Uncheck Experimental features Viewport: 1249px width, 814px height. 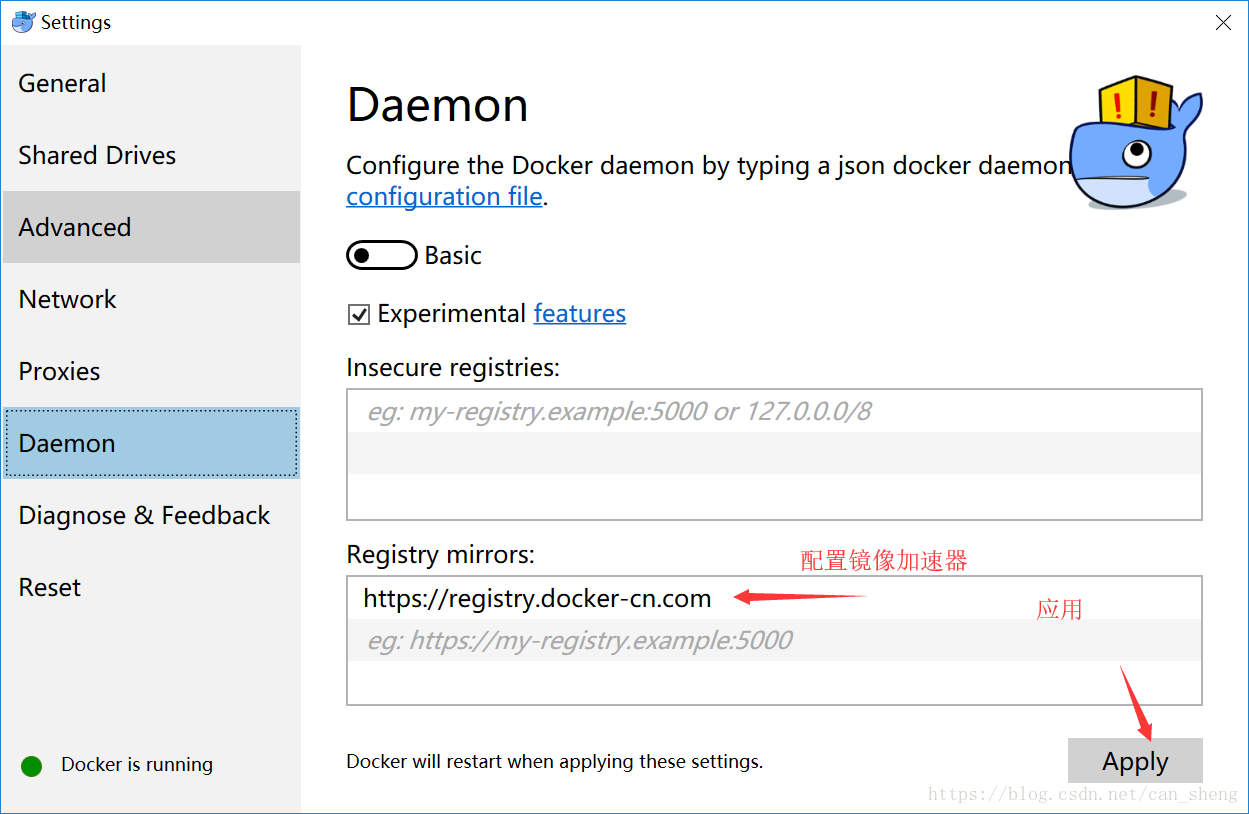[x=357, y=314]
